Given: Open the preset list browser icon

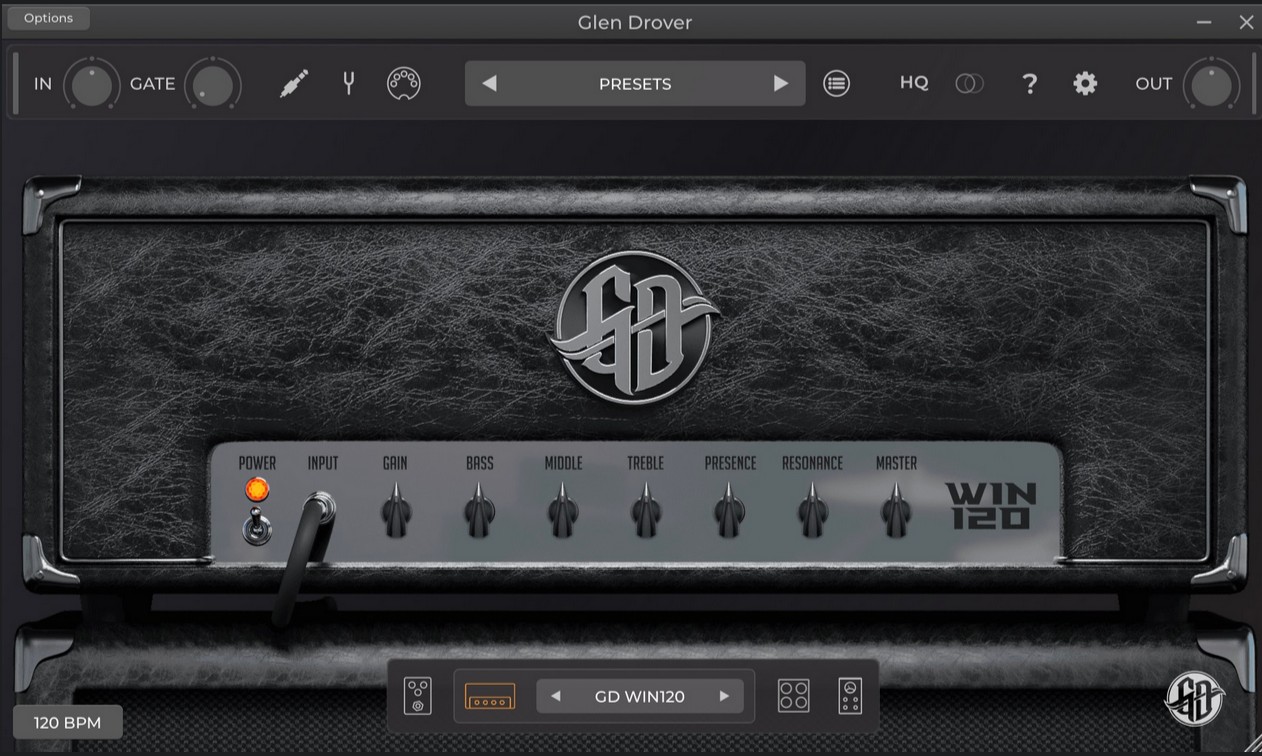Looking at the screenshot, I should [x=836, y=84].
